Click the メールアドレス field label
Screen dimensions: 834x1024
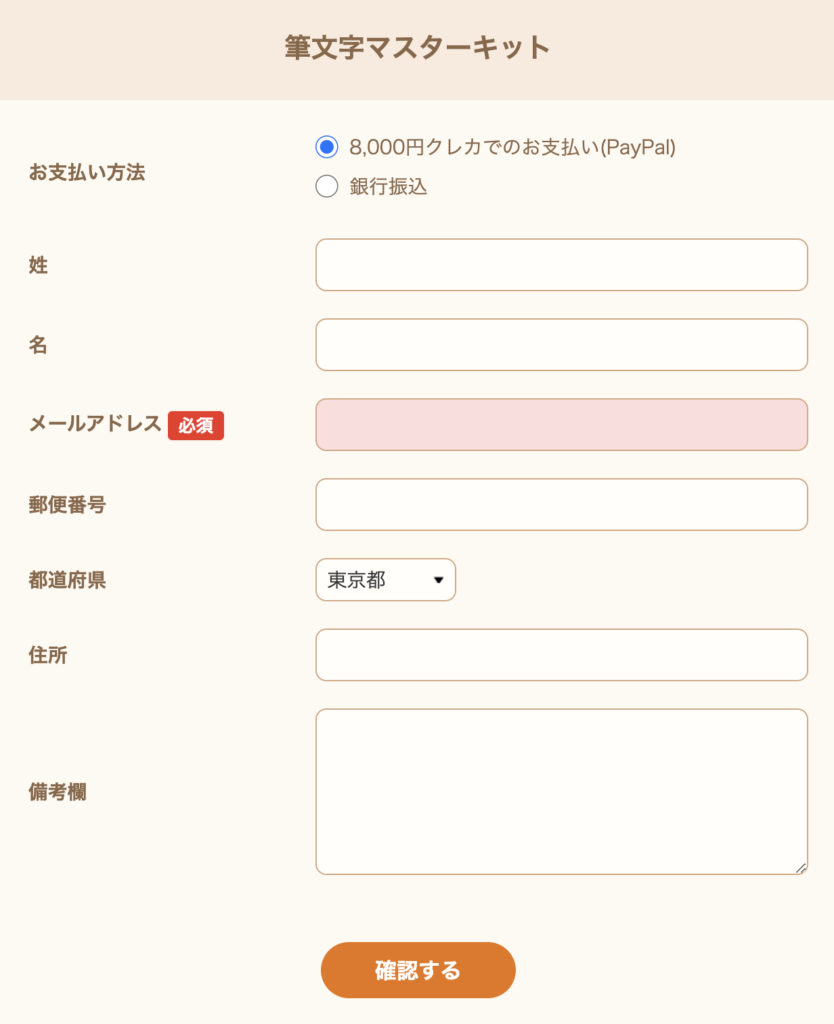coord(95,424)
